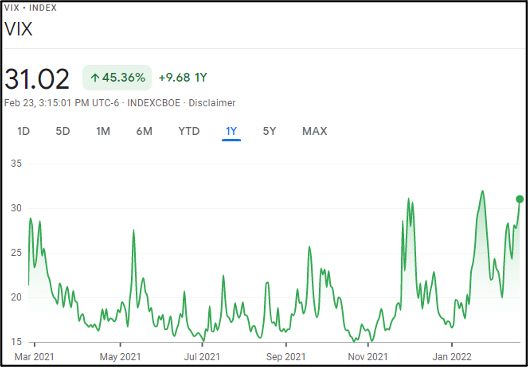
Task: Click the Sep 2021 axis label
Action: coord(286,357)
